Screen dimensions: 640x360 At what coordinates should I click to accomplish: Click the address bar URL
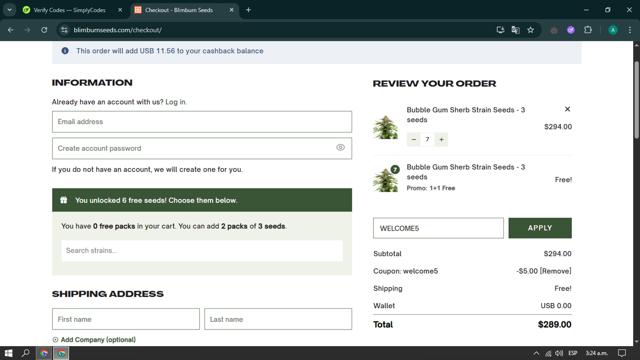click(x=118, y=30)
